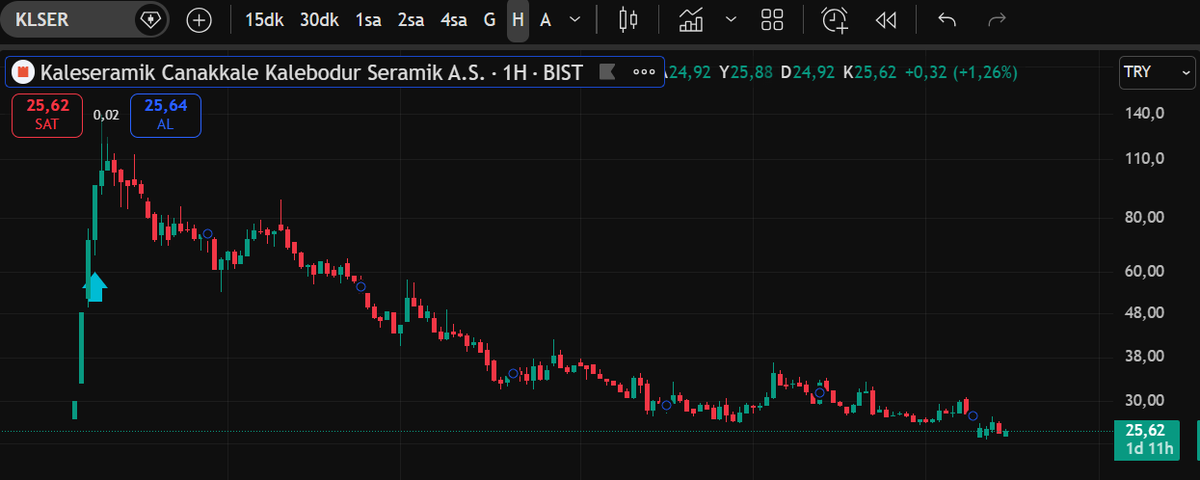1200x480 pixels.
Task: Open the TRY currency dropdown
Action: coord(1156,72)
